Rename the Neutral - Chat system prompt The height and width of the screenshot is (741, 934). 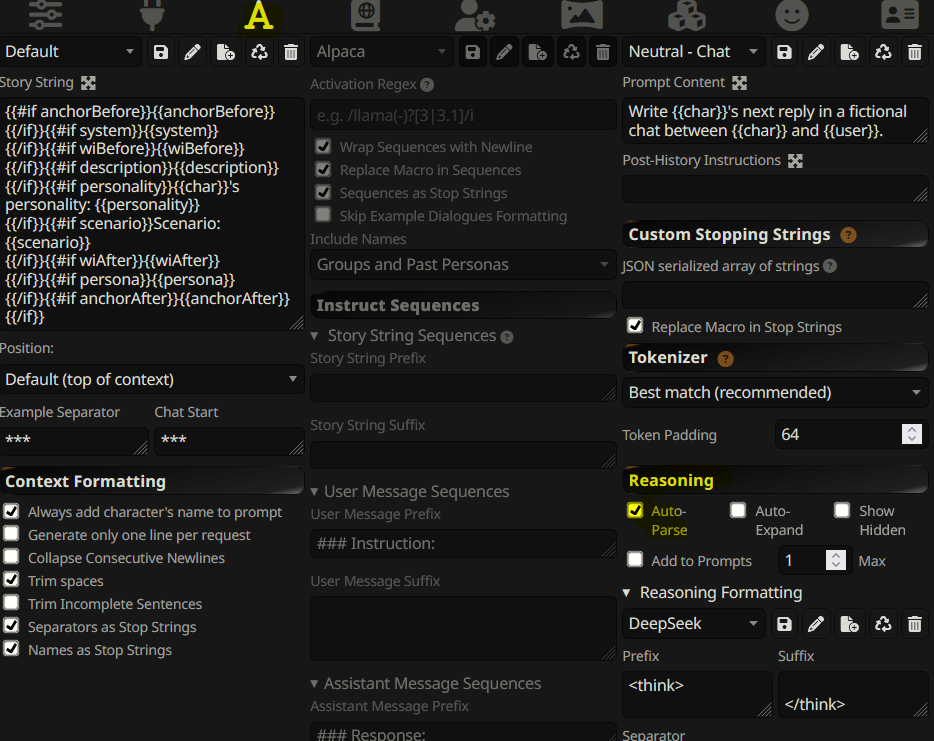point(816,52)
